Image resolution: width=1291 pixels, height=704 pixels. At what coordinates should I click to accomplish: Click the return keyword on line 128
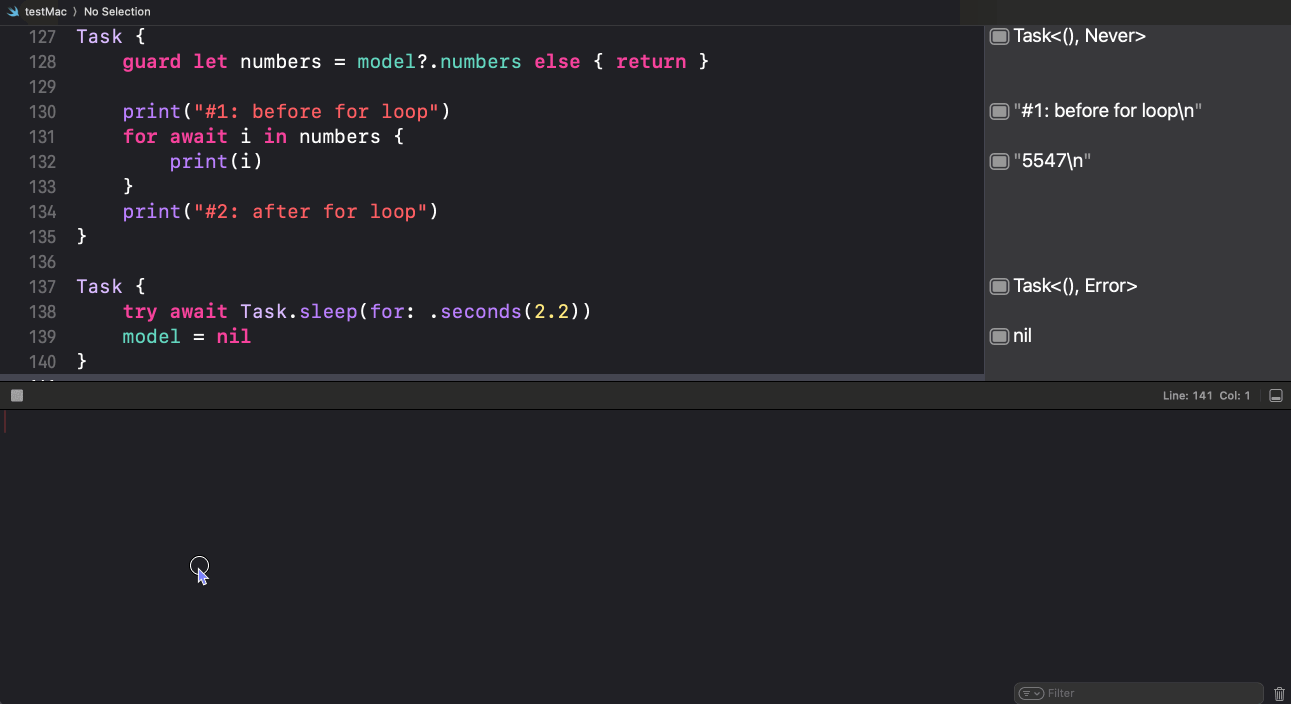(651, 62)
